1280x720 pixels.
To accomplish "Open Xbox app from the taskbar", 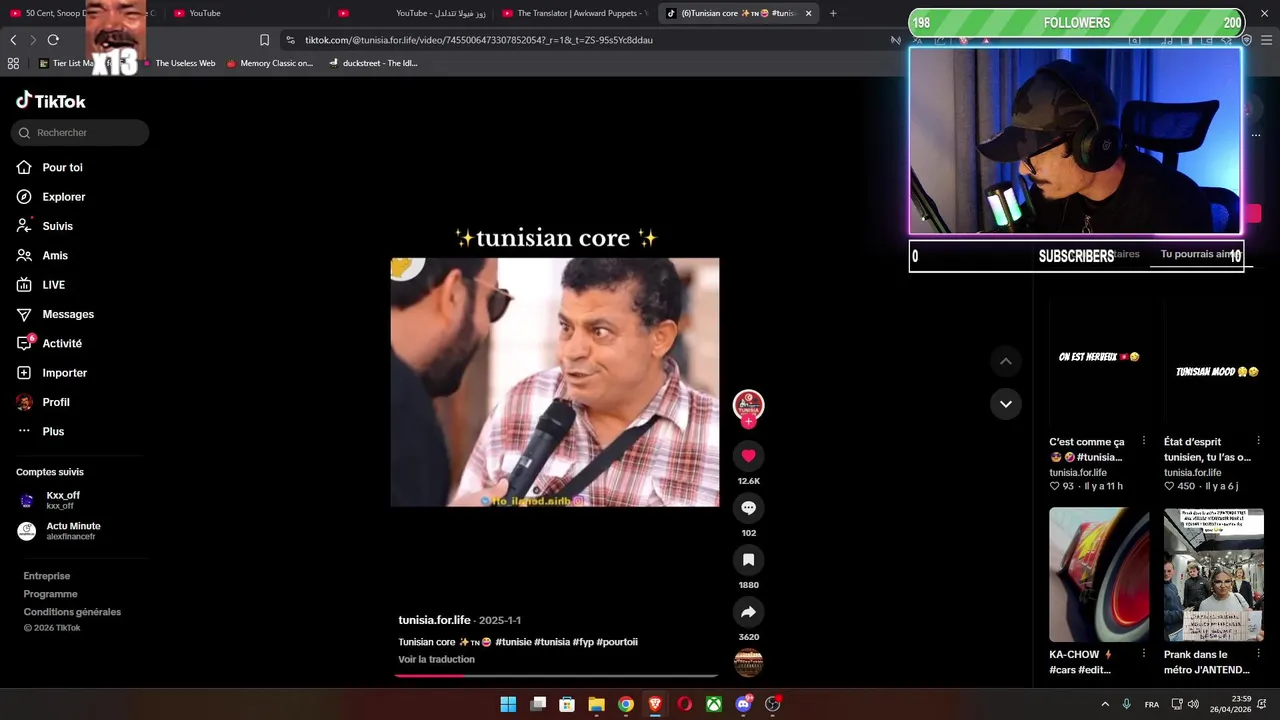I will (714, 704).
